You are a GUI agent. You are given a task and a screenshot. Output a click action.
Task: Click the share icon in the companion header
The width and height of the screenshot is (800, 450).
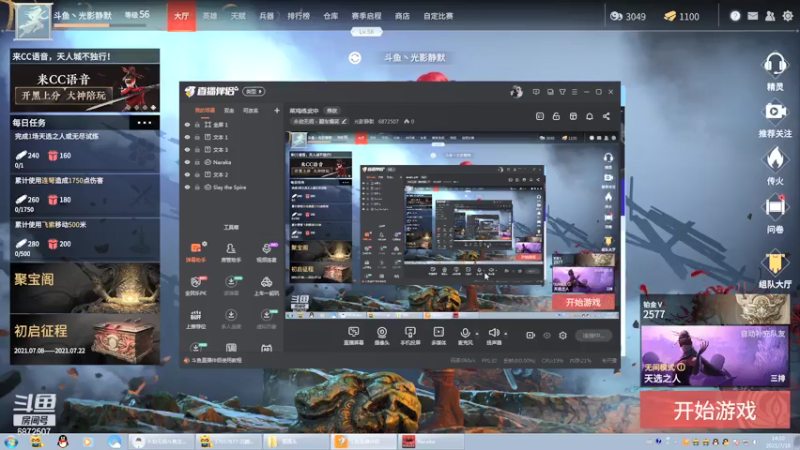click(x=606, y=116)
